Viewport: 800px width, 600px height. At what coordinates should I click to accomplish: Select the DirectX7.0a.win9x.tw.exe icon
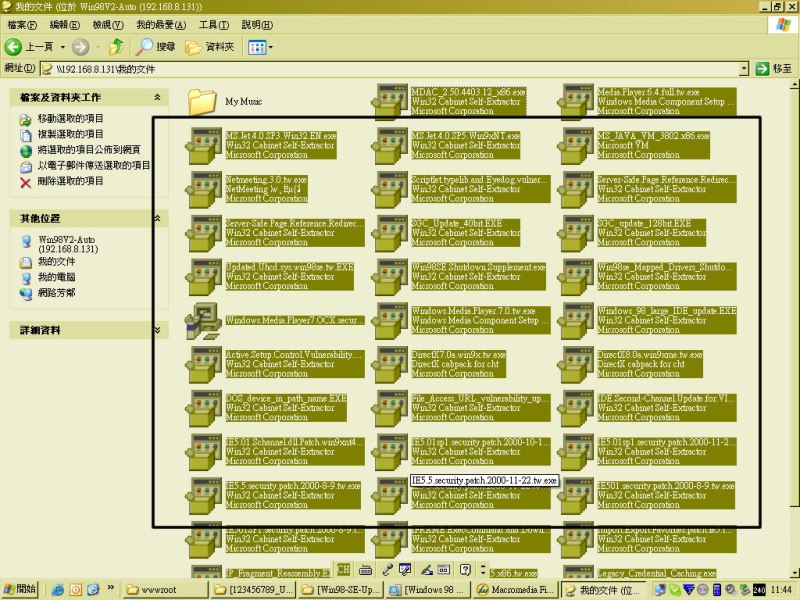point(391,364)
